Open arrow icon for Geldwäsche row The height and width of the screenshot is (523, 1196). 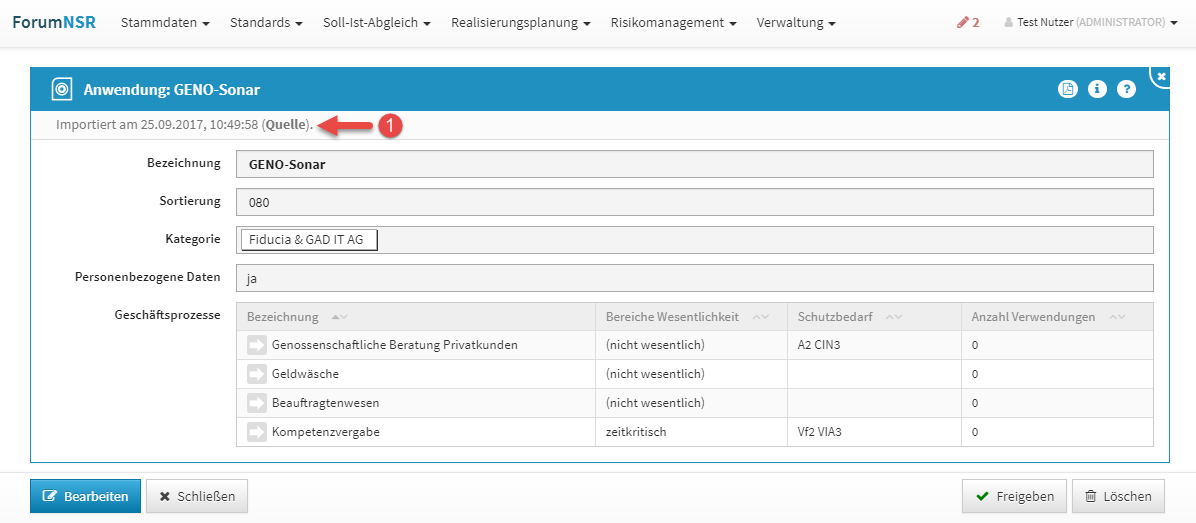click(257, 374)
